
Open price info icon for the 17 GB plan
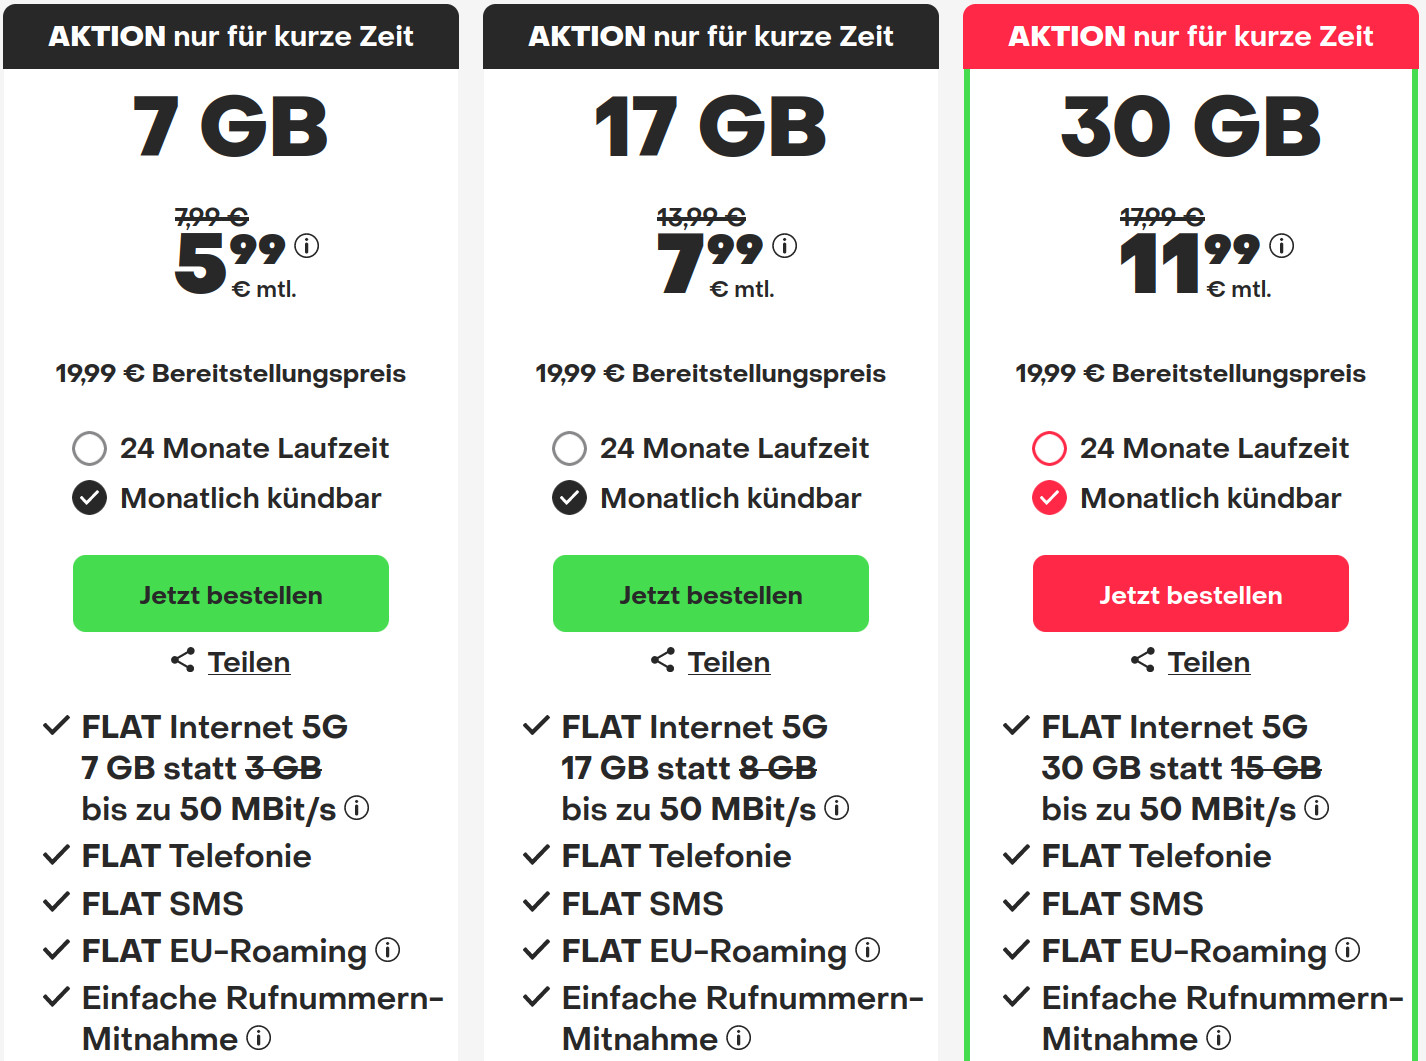click(x=787, y=245)
